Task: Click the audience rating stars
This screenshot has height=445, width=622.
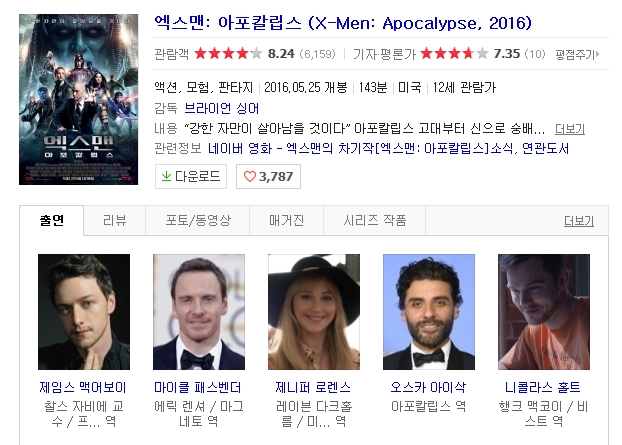Action: click(x=228, y=53)
